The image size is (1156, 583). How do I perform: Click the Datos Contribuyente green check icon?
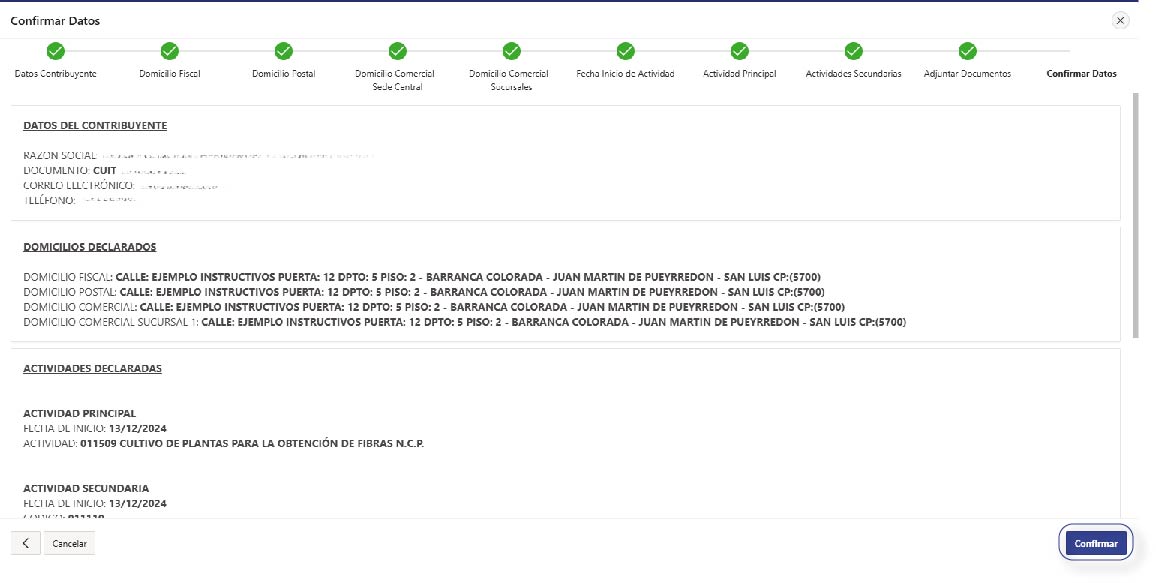pyautogui.click(x=56, y=51)
